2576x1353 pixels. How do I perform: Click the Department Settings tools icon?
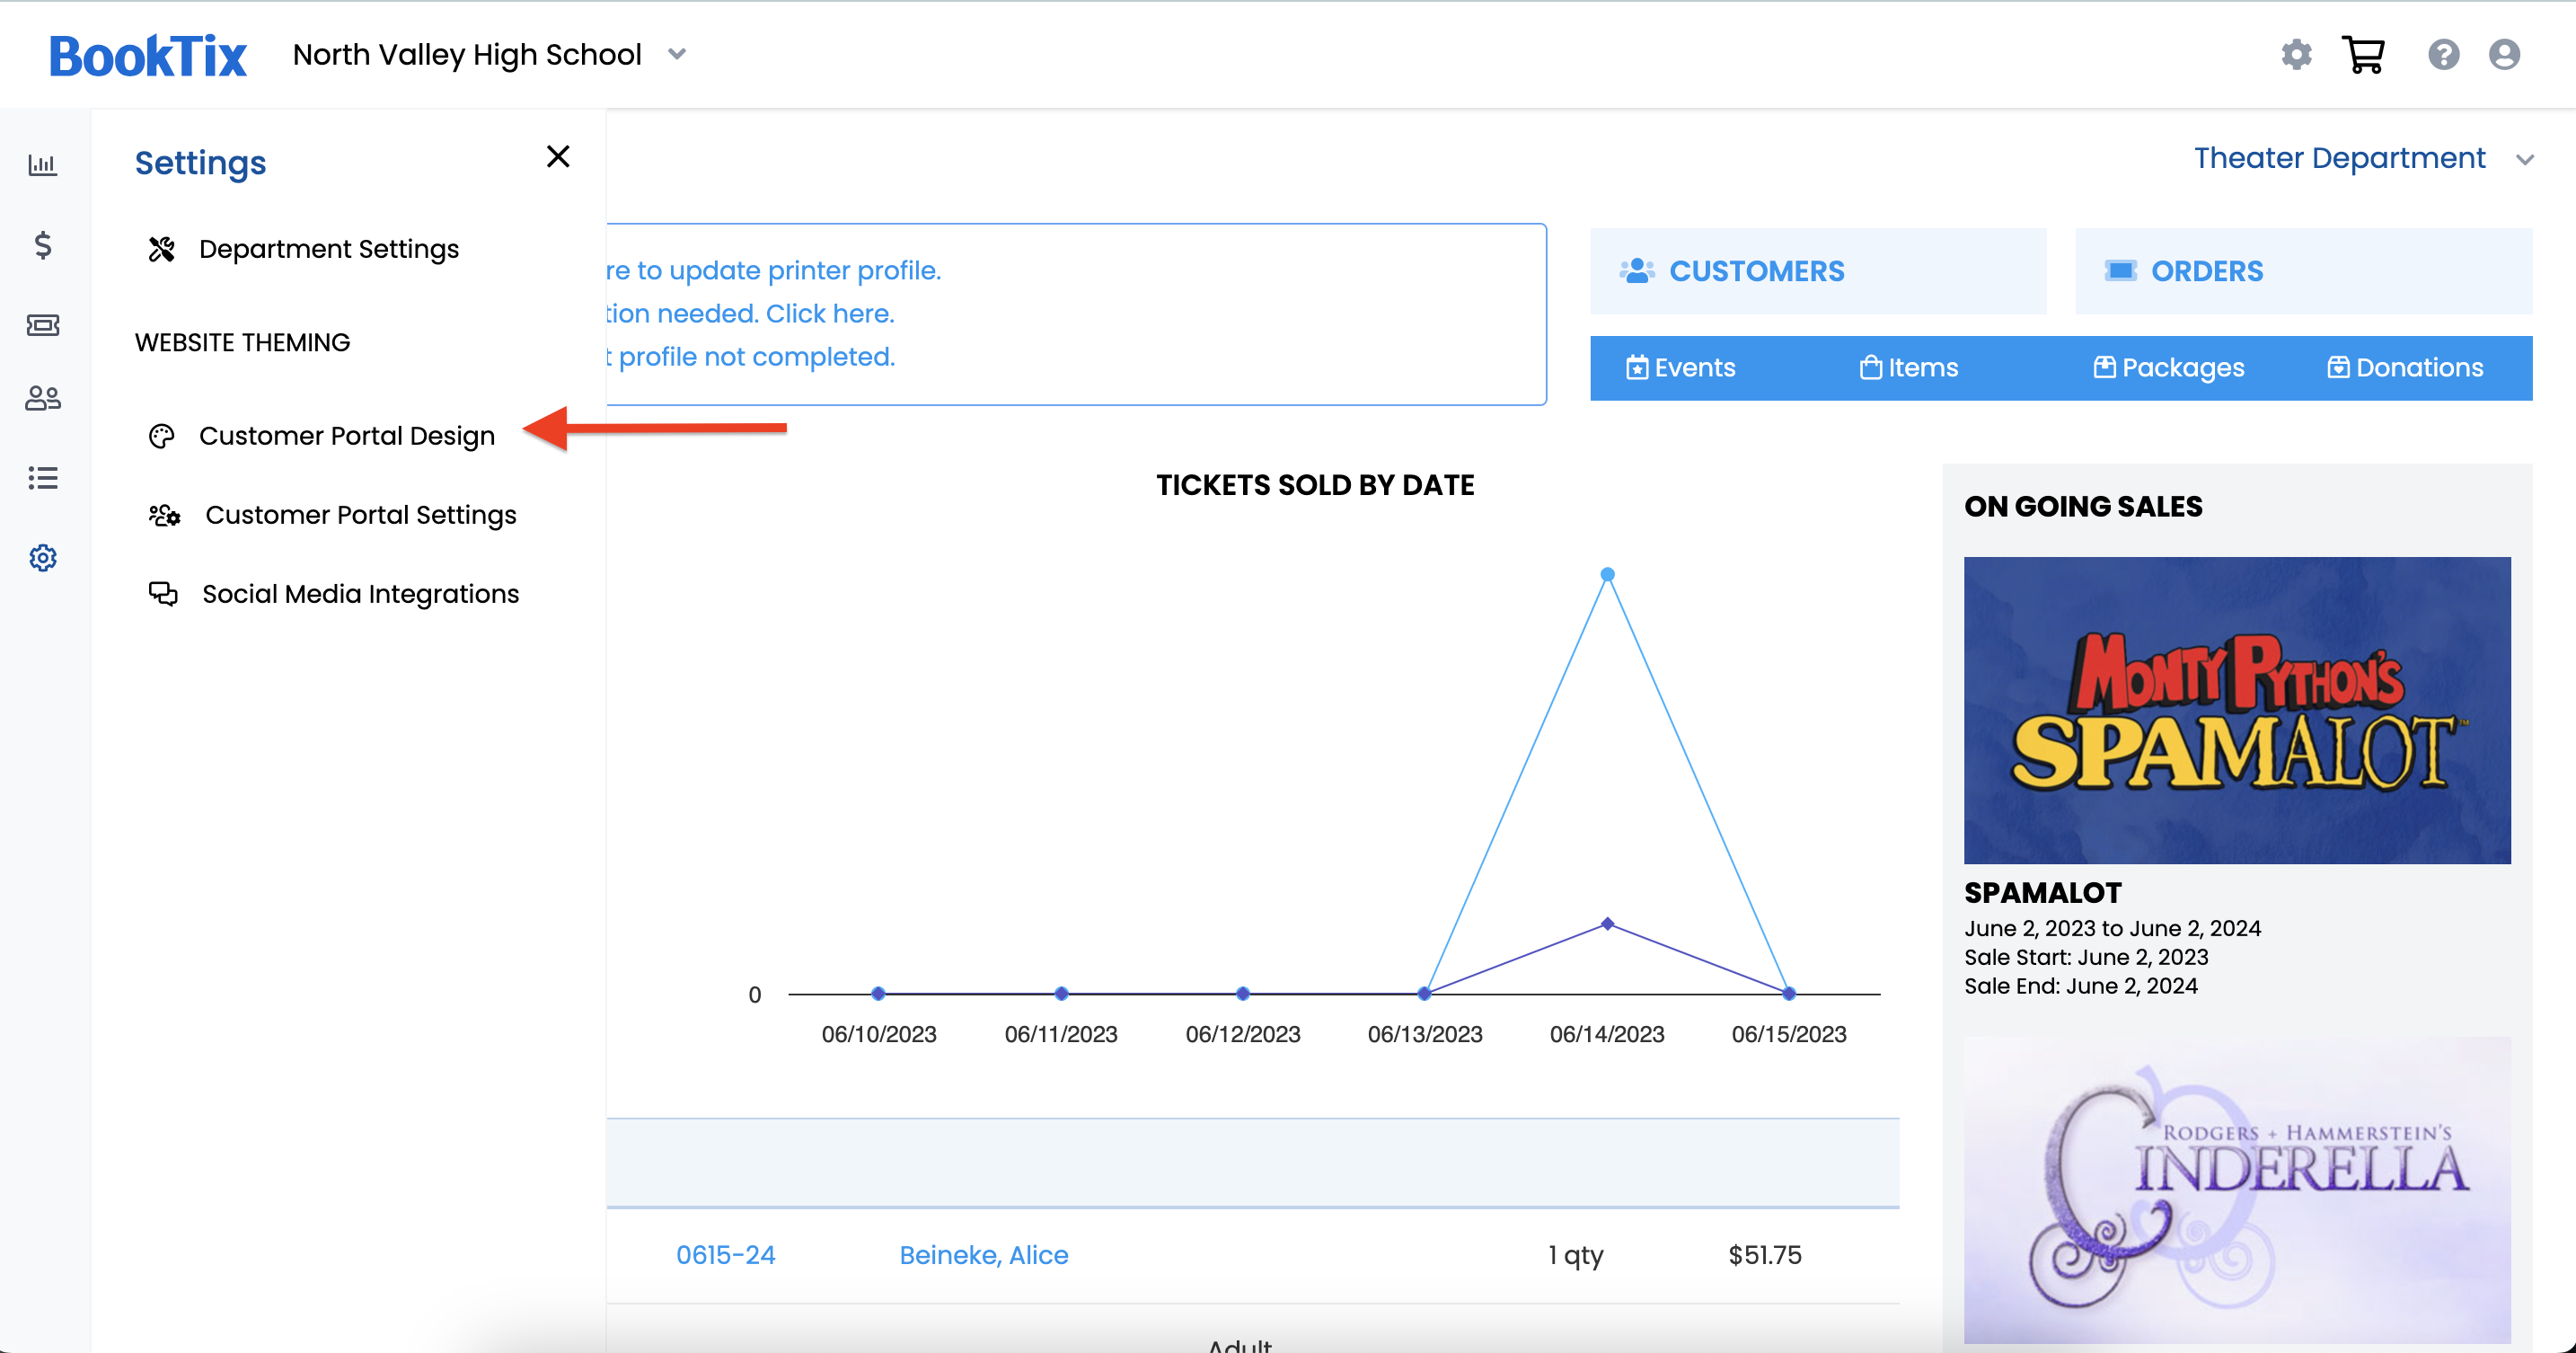click(162, 249)
